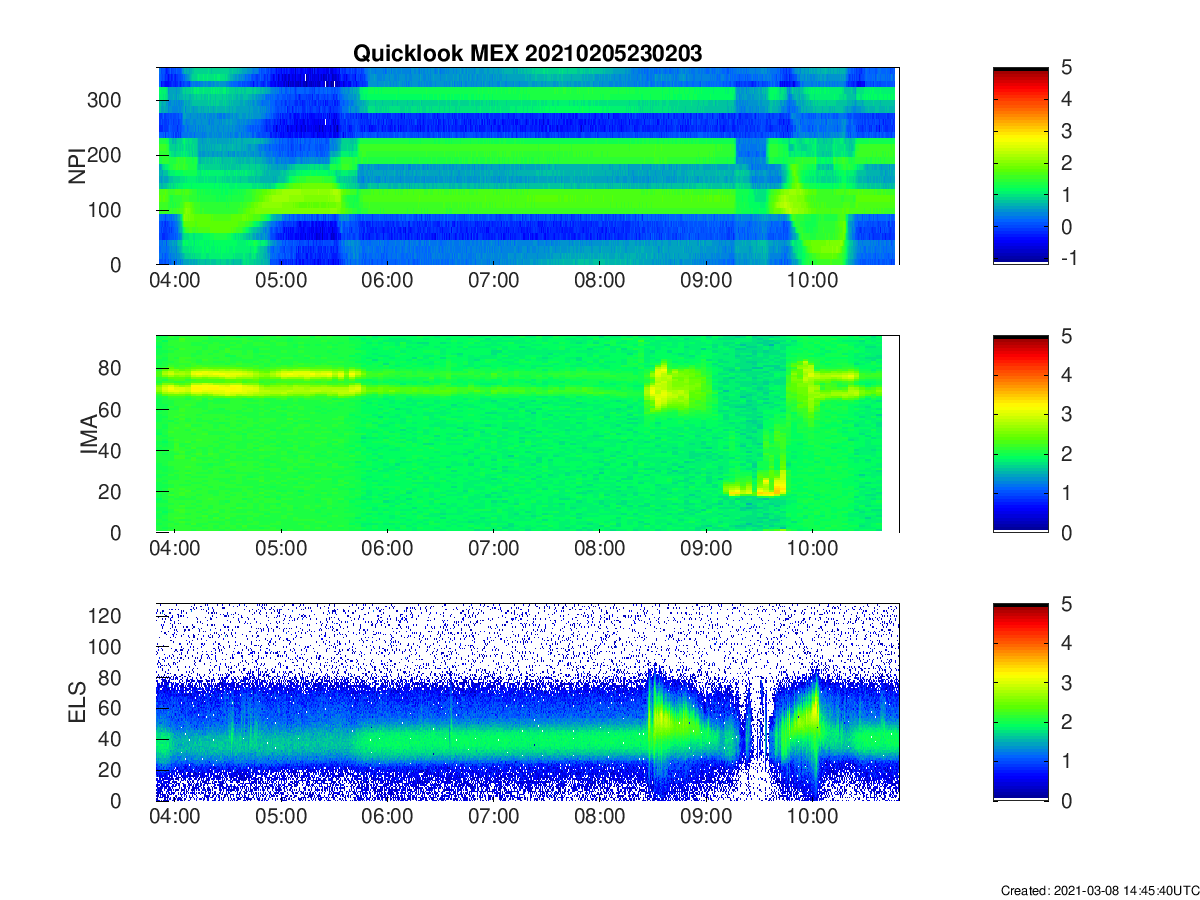Click the NPI spectrogram panel
The width and height of the screenshot is (1200, 900).
click(527, 166)
